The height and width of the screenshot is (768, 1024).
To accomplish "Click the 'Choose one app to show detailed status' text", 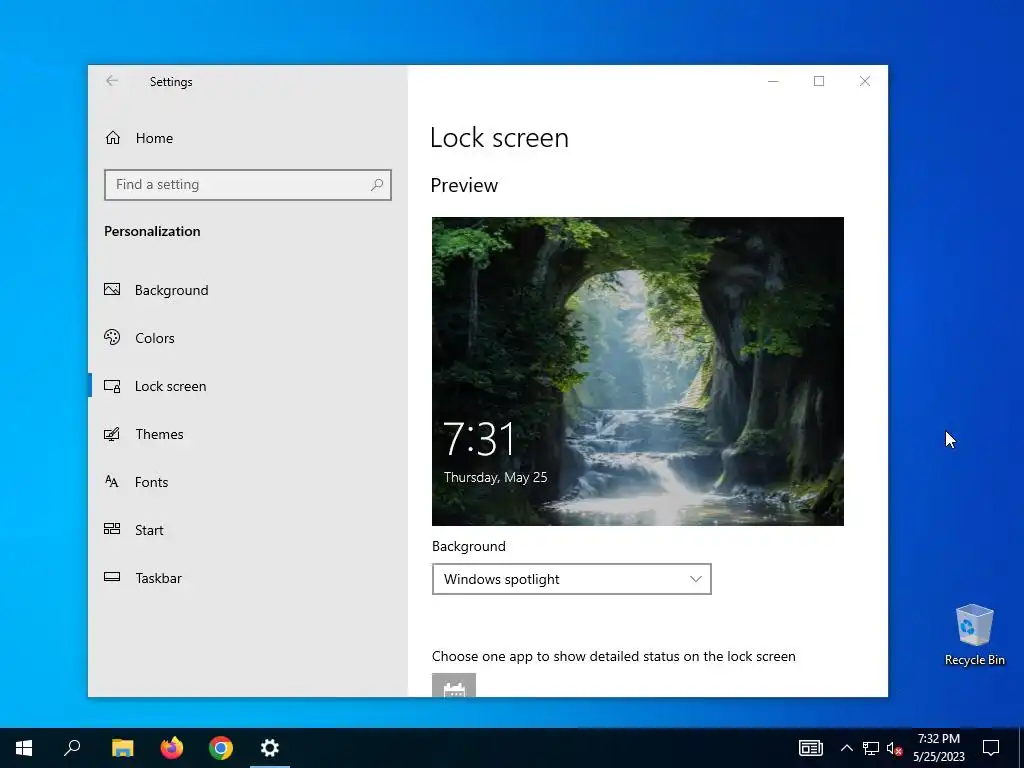I will coord(614,656).
